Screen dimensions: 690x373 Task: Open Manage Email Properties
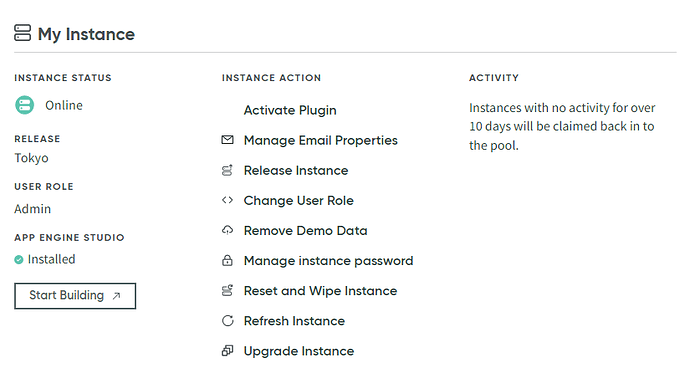(x=320, y=140)
